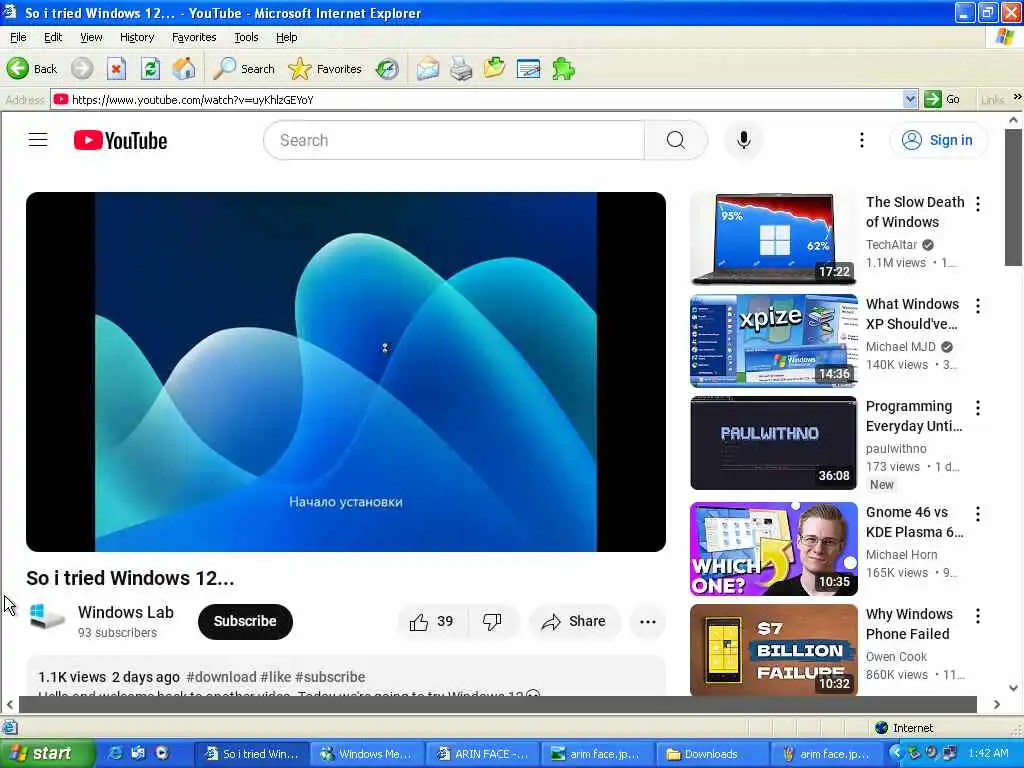The image size is (1024, 768).
Task: Open the History menu
Action: tap(137, 37)
